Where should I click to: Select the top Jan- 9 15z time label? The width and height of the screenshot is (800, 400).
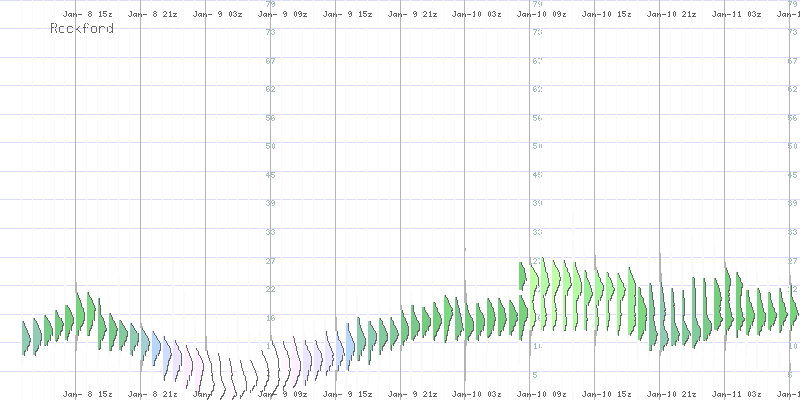click(347, 15)
